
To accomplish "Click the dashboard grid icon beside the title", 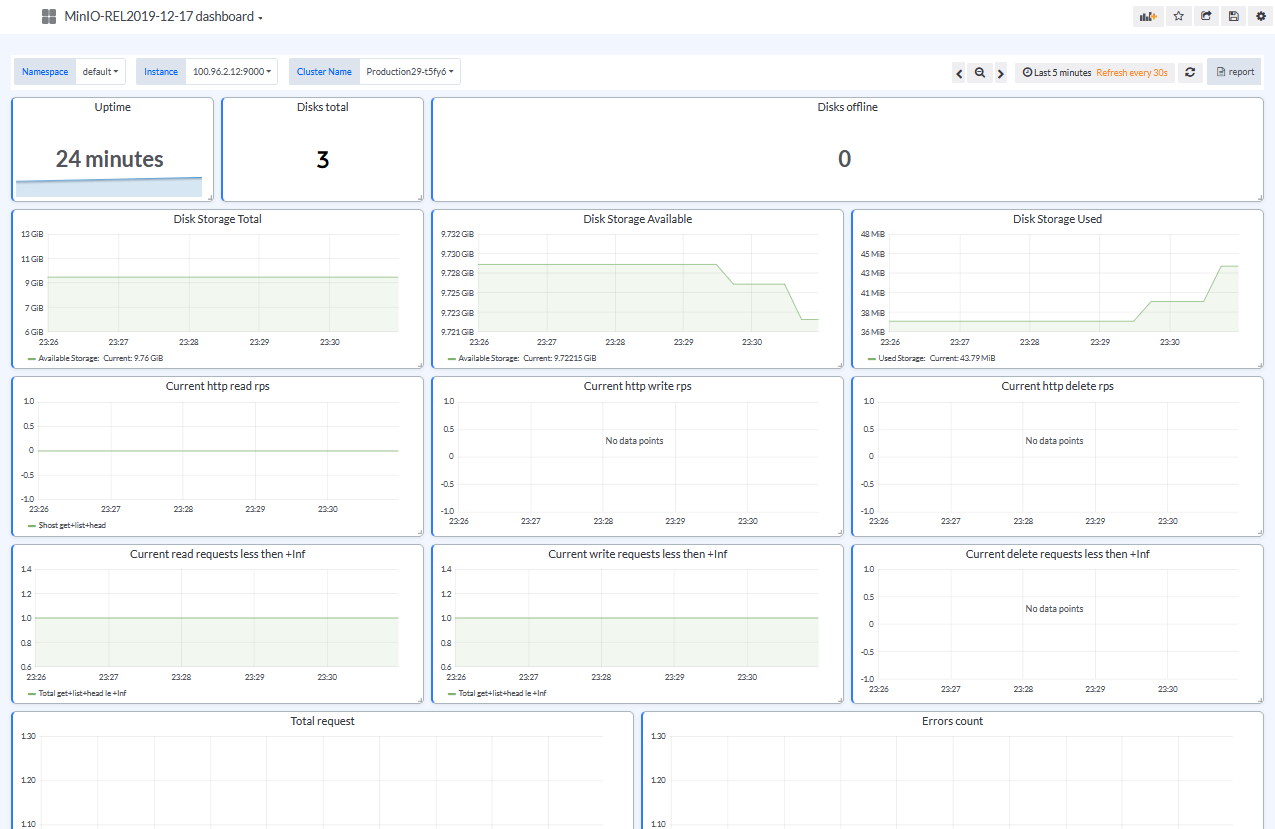I will click(x=49, y=17).
